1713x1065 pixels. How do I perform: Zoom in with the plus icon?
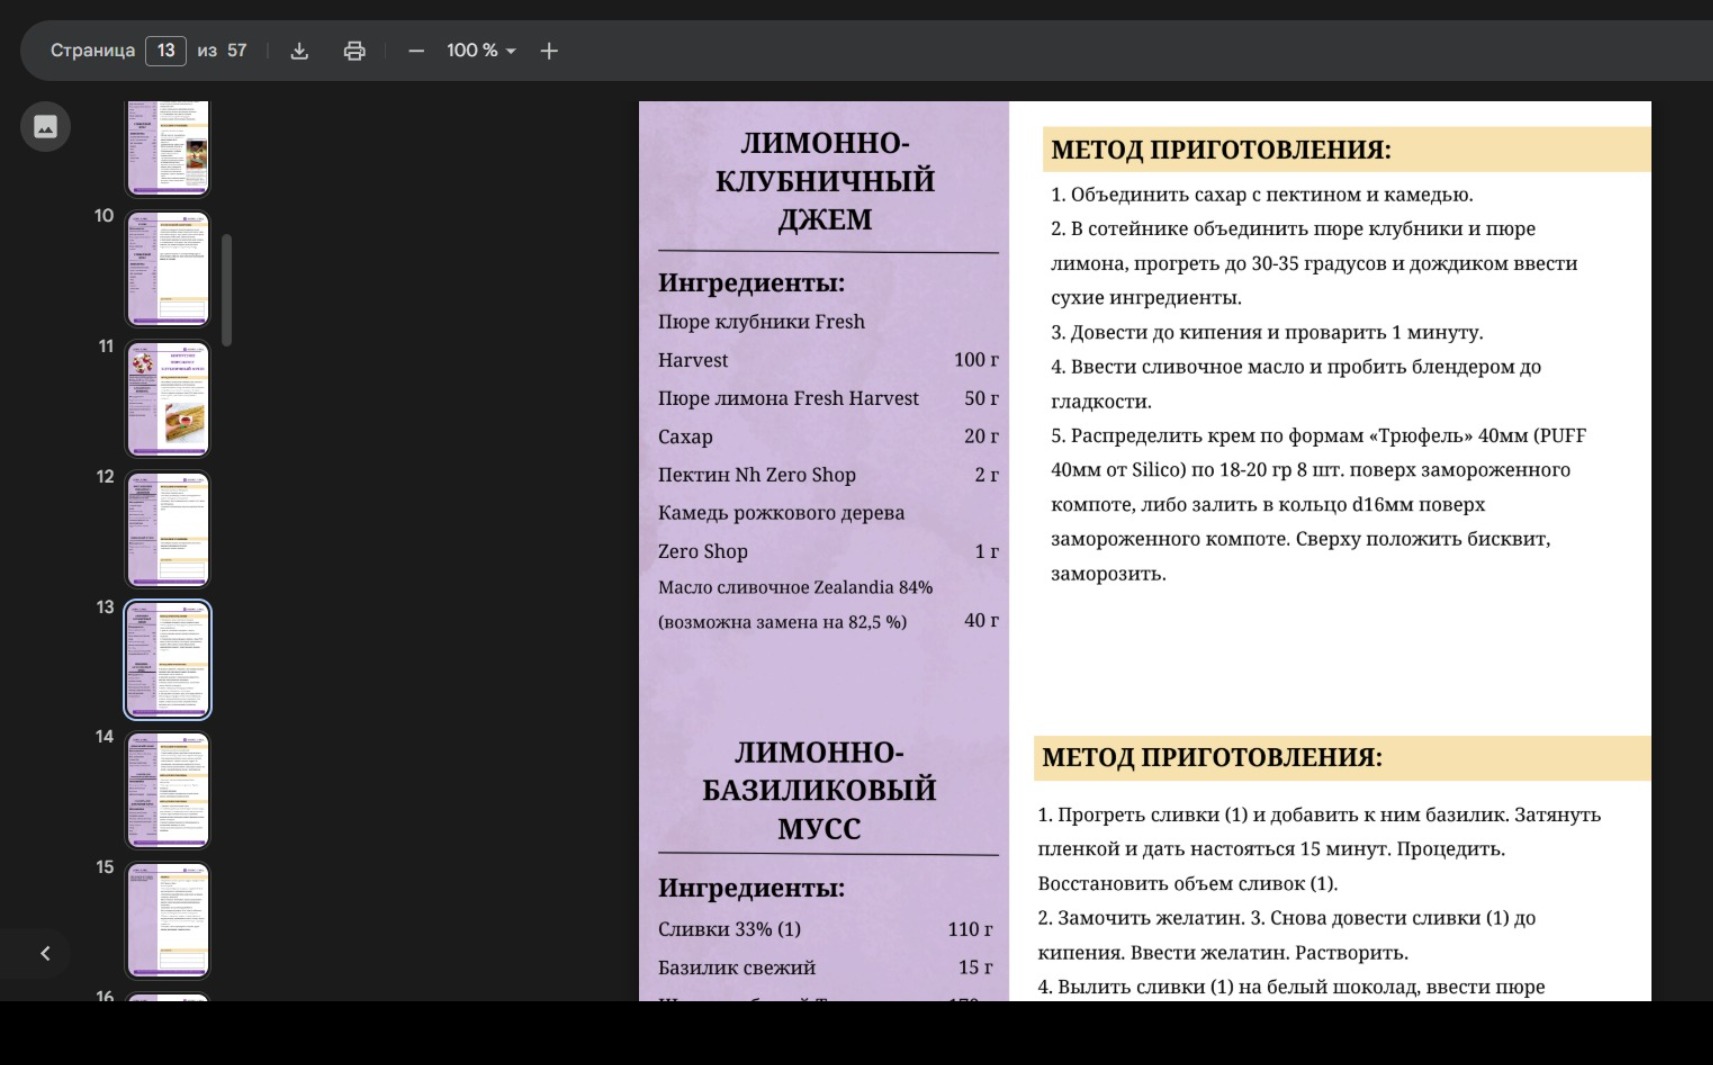click(549, 51)
